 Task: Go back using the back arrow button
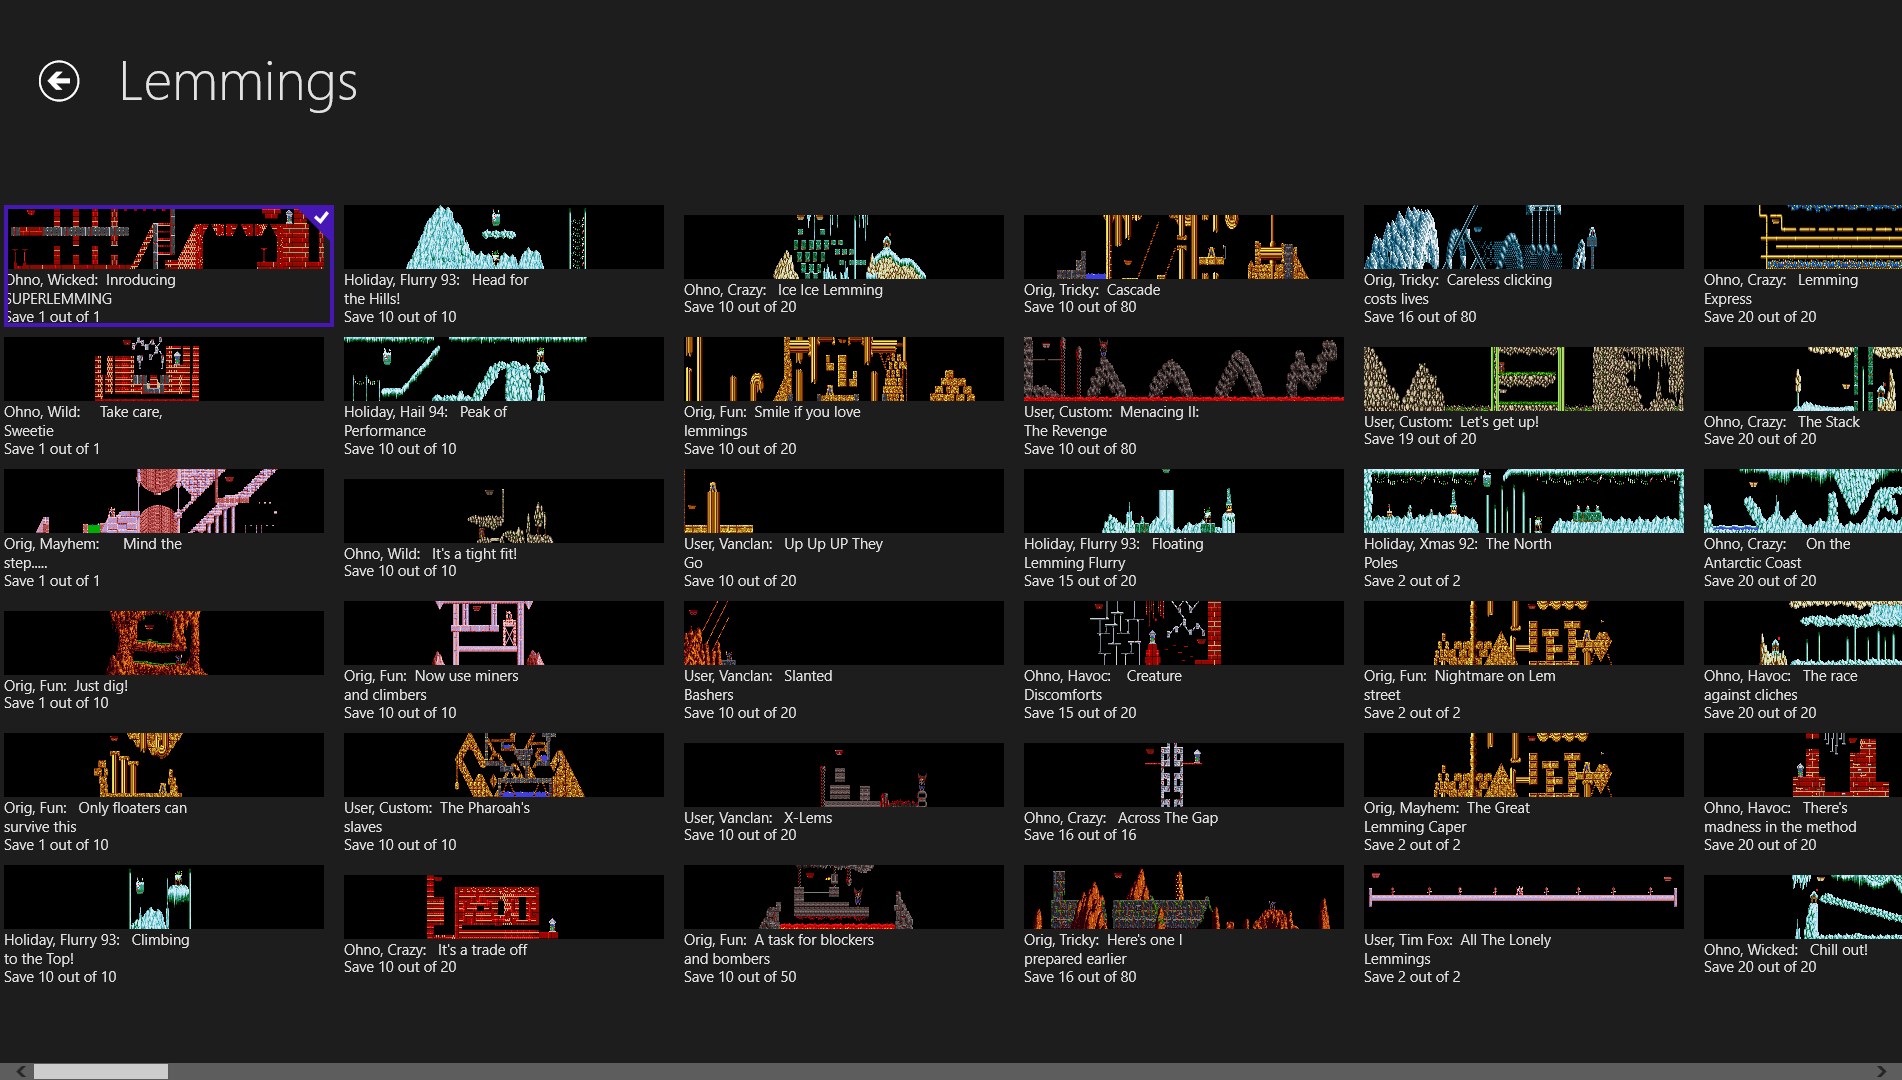click(59, 81)
